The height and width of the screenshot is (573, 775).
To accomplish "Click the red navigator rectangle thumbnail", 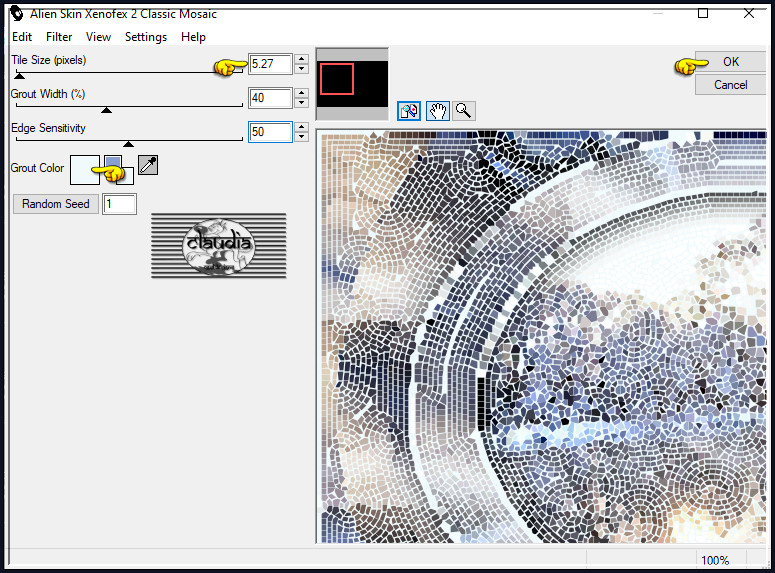I will (337, 79).
